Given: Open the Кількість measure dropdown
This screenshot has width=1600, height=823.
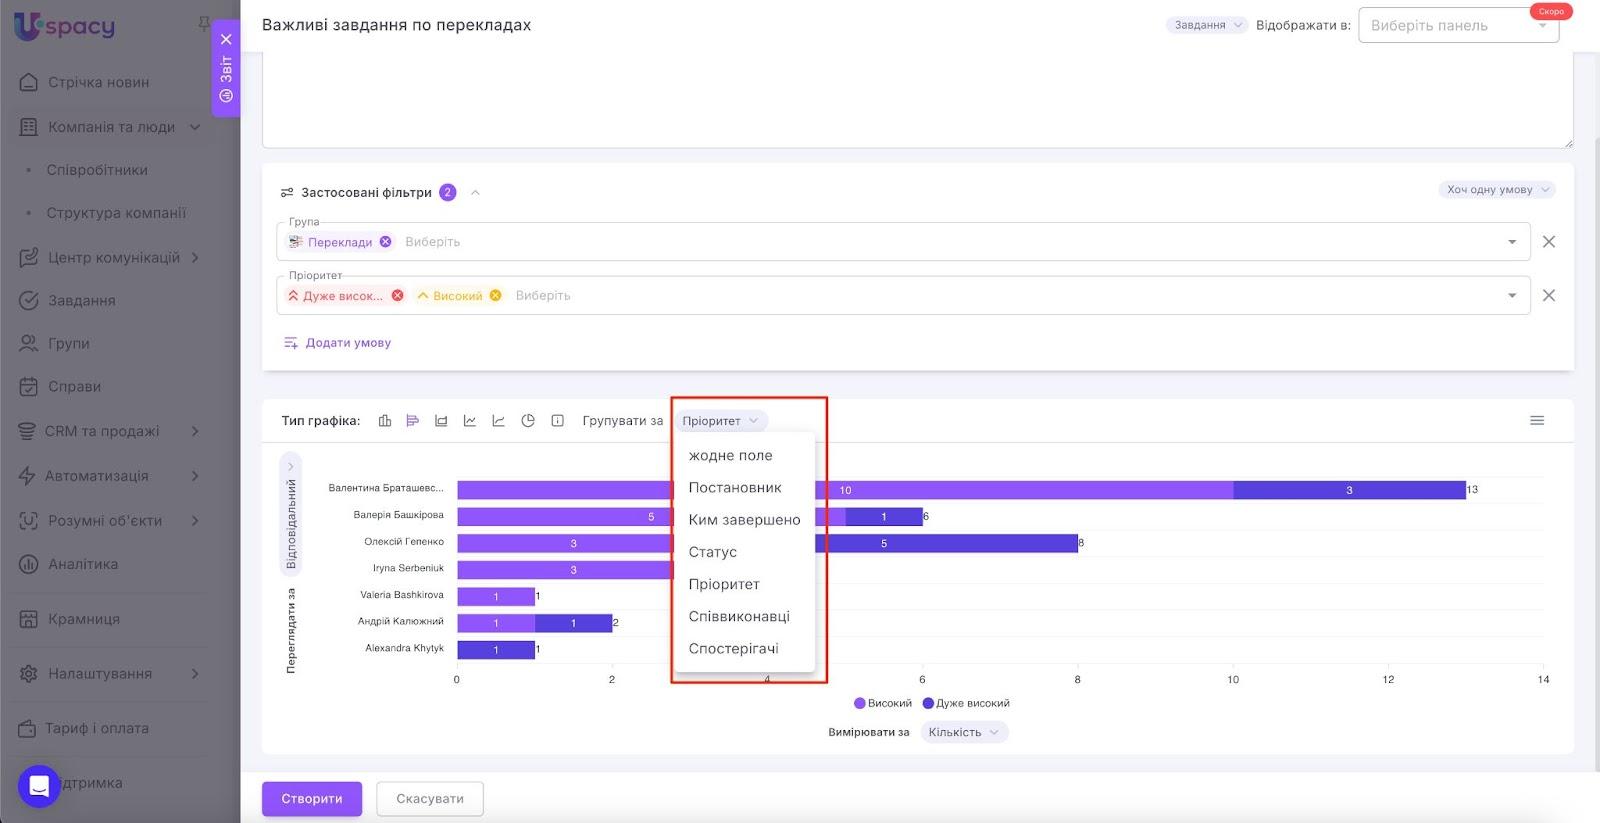Looking at the screenshot, I should pos(963,732).
